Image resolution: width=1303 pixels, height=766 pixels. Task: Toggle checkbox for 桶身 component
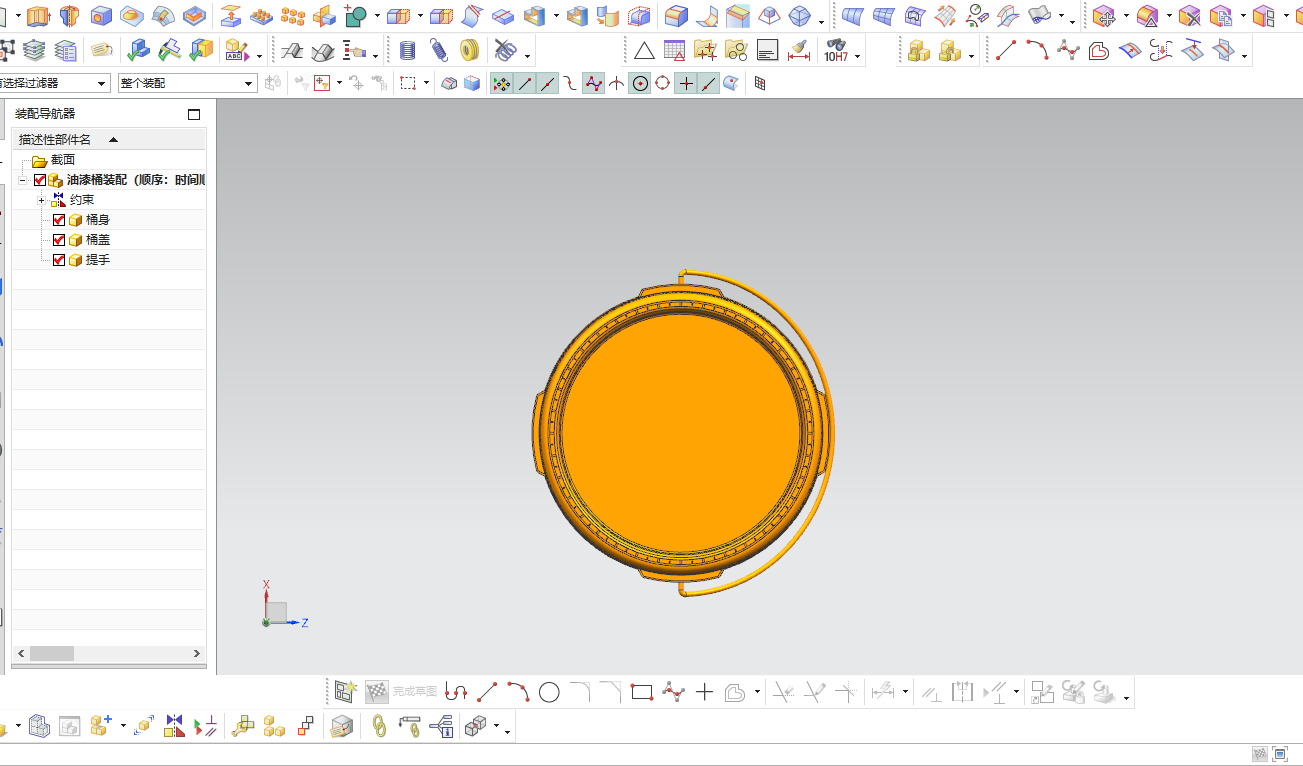click(x=59, y=220)
